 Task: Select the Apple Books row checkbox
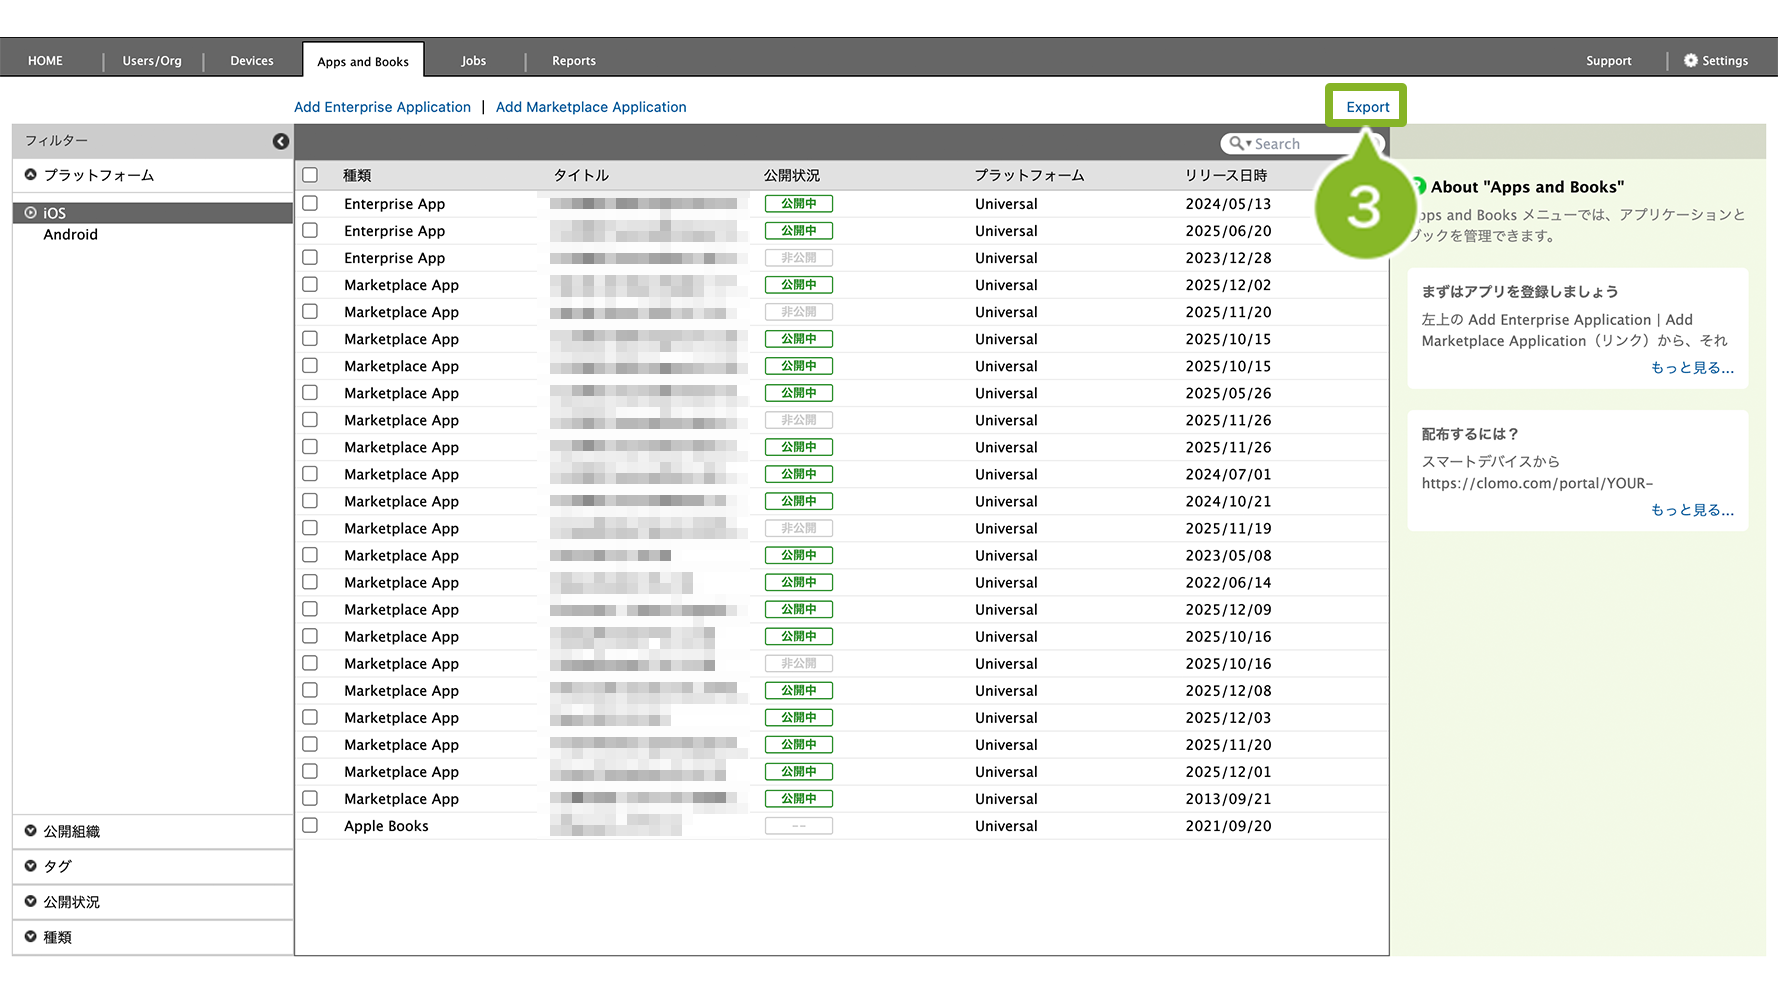pos(310,826)
